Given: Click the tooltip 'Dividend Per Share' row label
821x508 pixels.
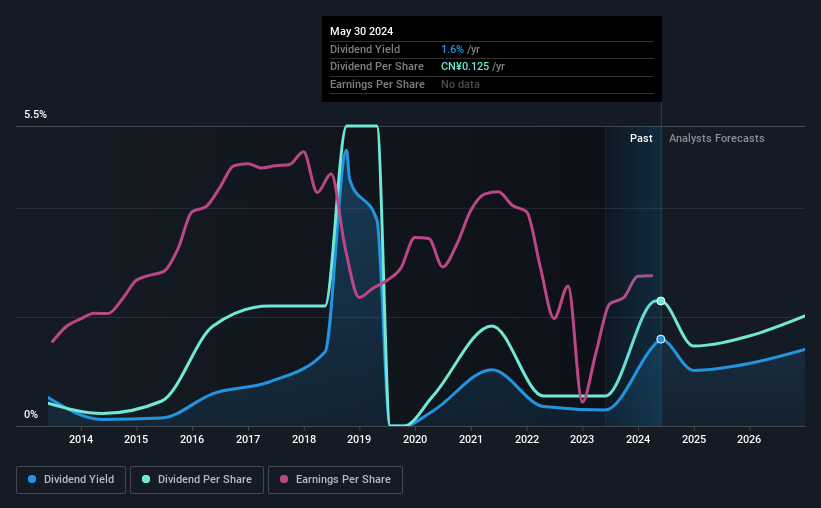Looking at the screenshot, I should tap(377, 67).
